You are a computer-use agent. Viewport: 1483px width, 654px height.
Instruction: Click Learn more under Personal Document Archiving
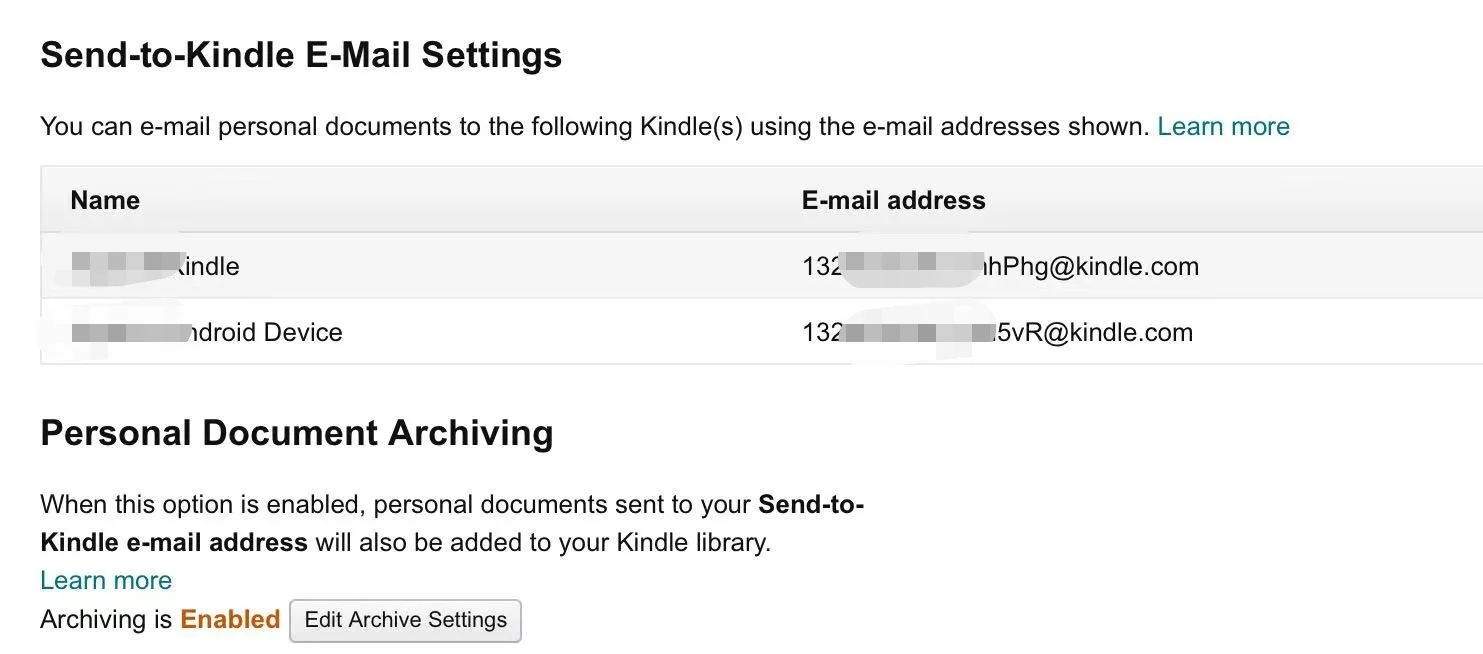pos(106,581)
